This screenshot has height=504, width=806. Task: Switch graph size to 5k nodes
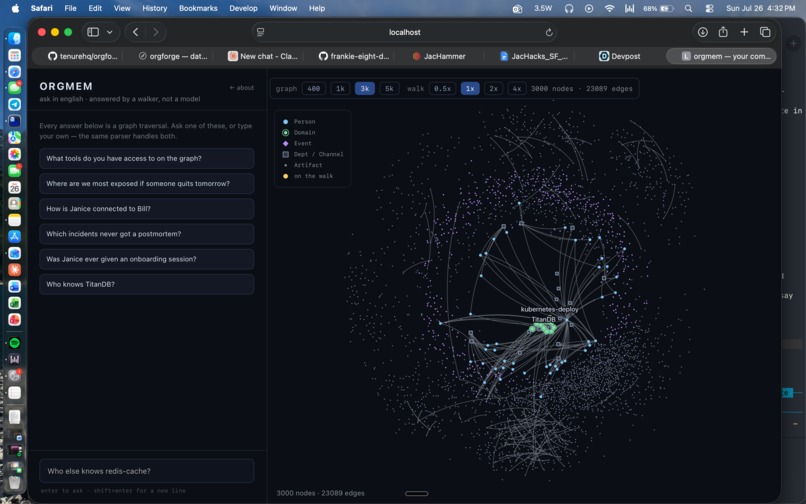point(389,88)
